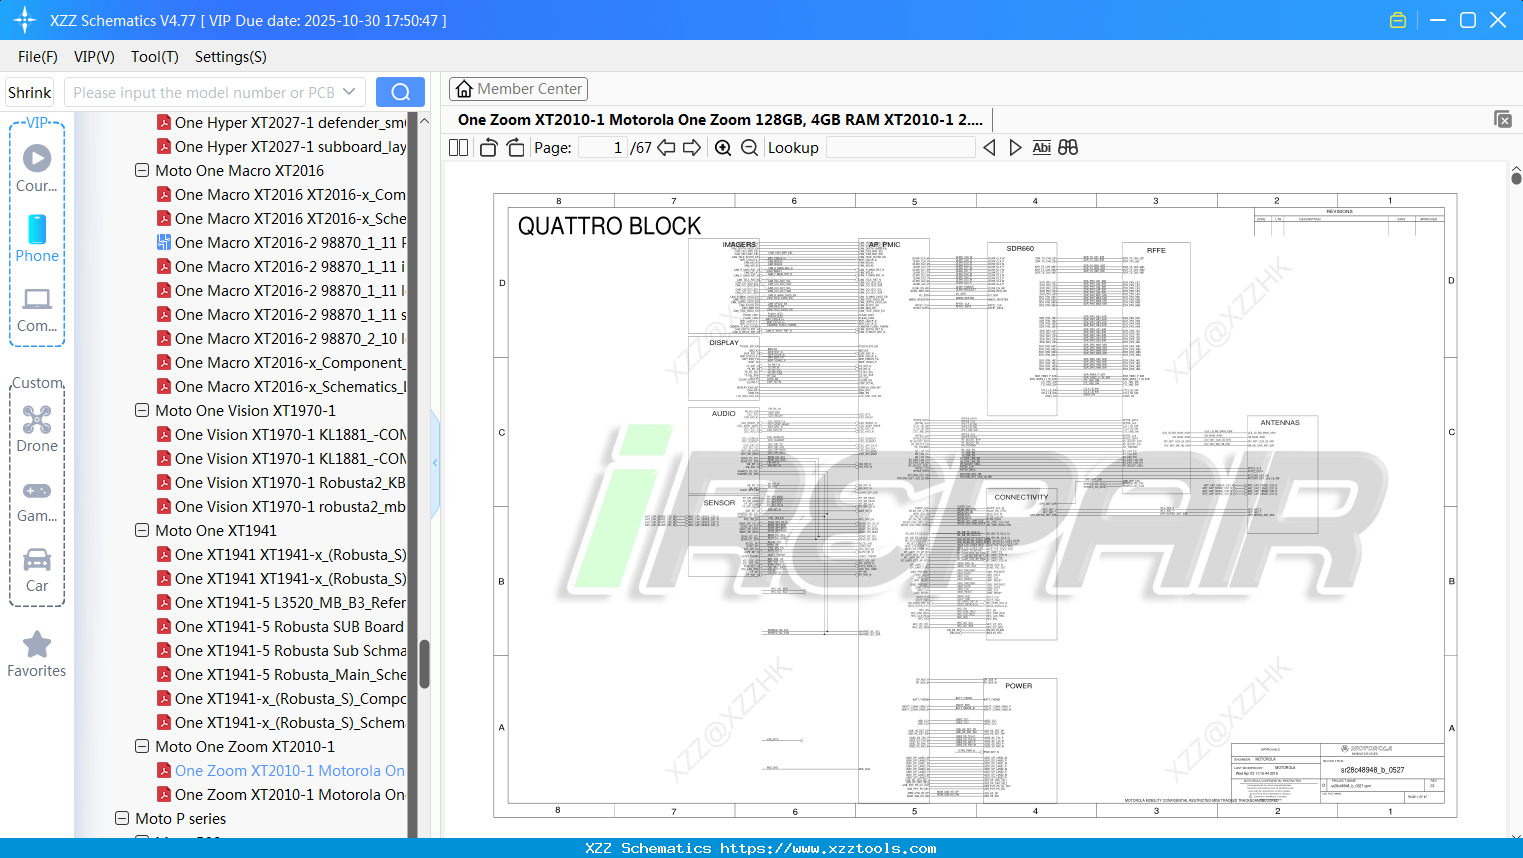Image resolution: width=1523 pixels, height=858 pixels.
Task: Click the tree scrollbar up arrow
Action: [424, 121]
